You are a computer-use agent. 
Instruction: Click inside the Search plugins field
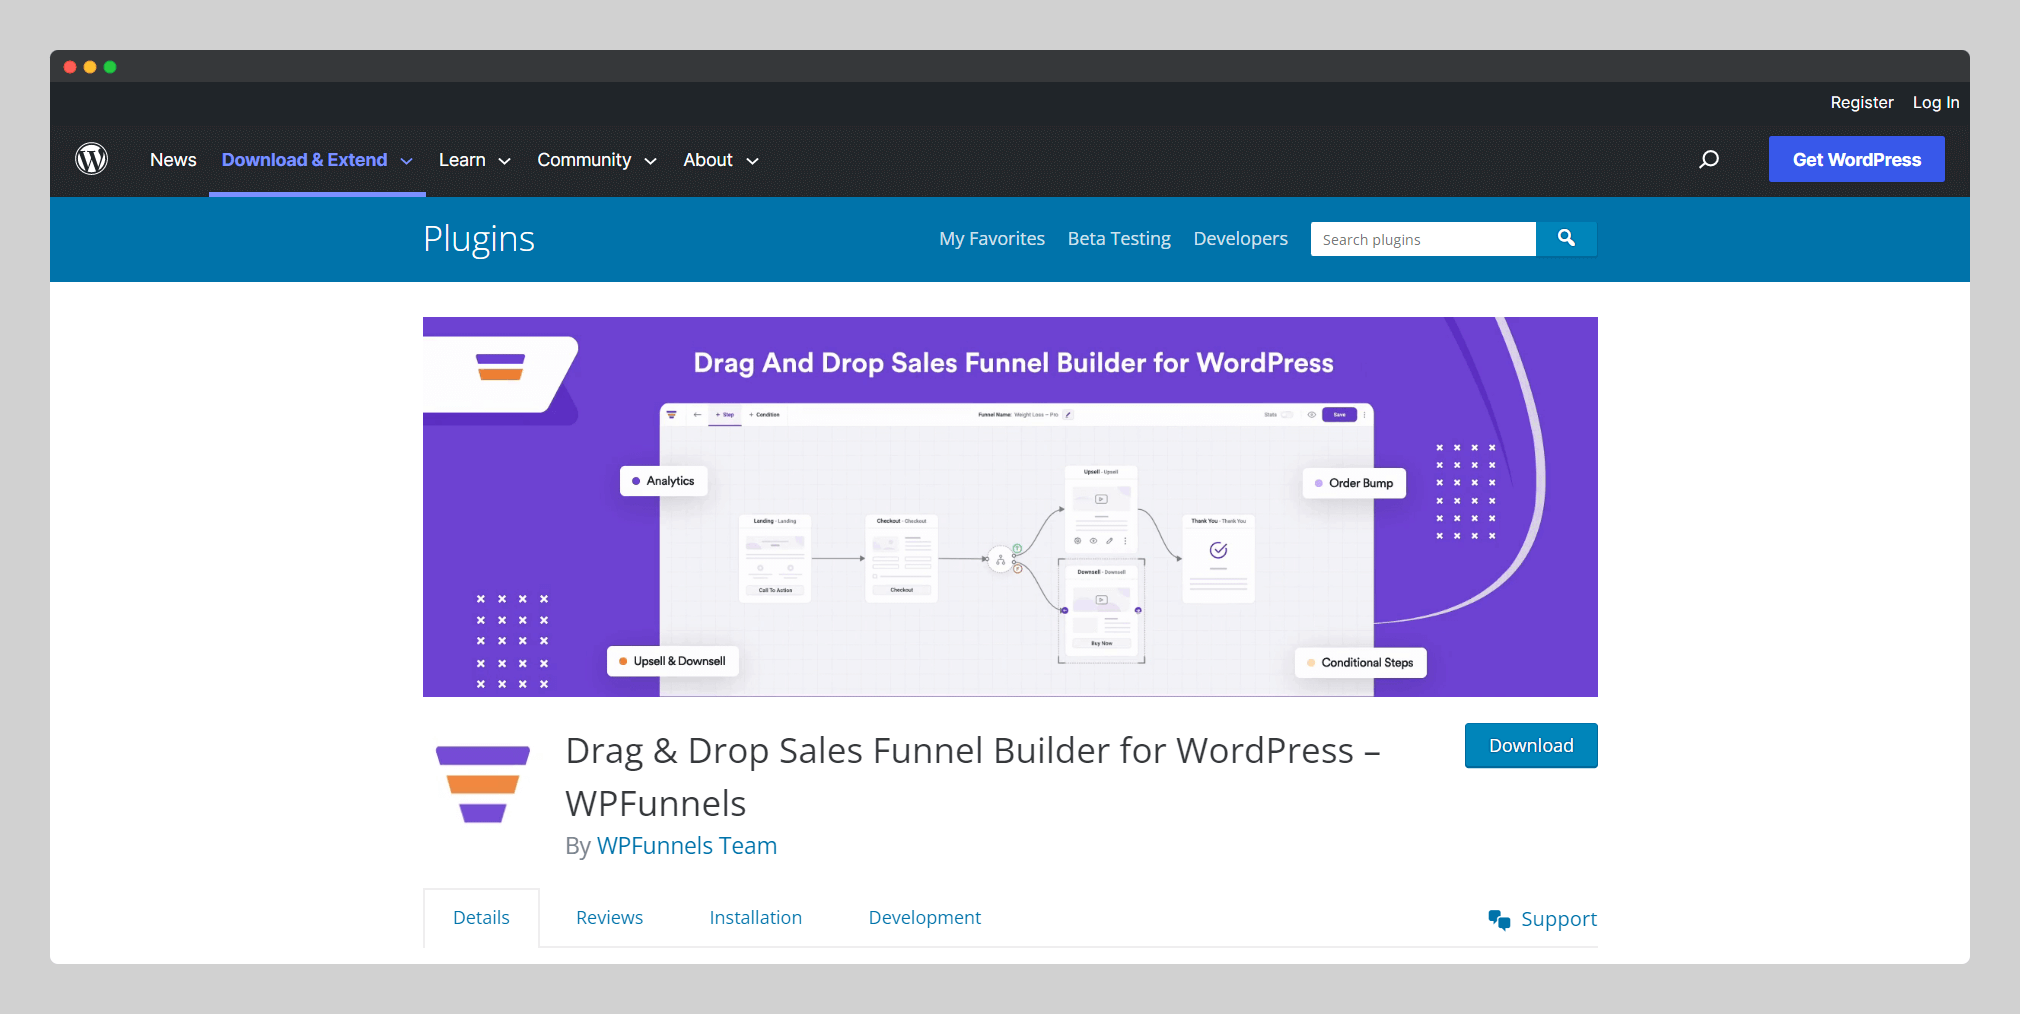1422,238
